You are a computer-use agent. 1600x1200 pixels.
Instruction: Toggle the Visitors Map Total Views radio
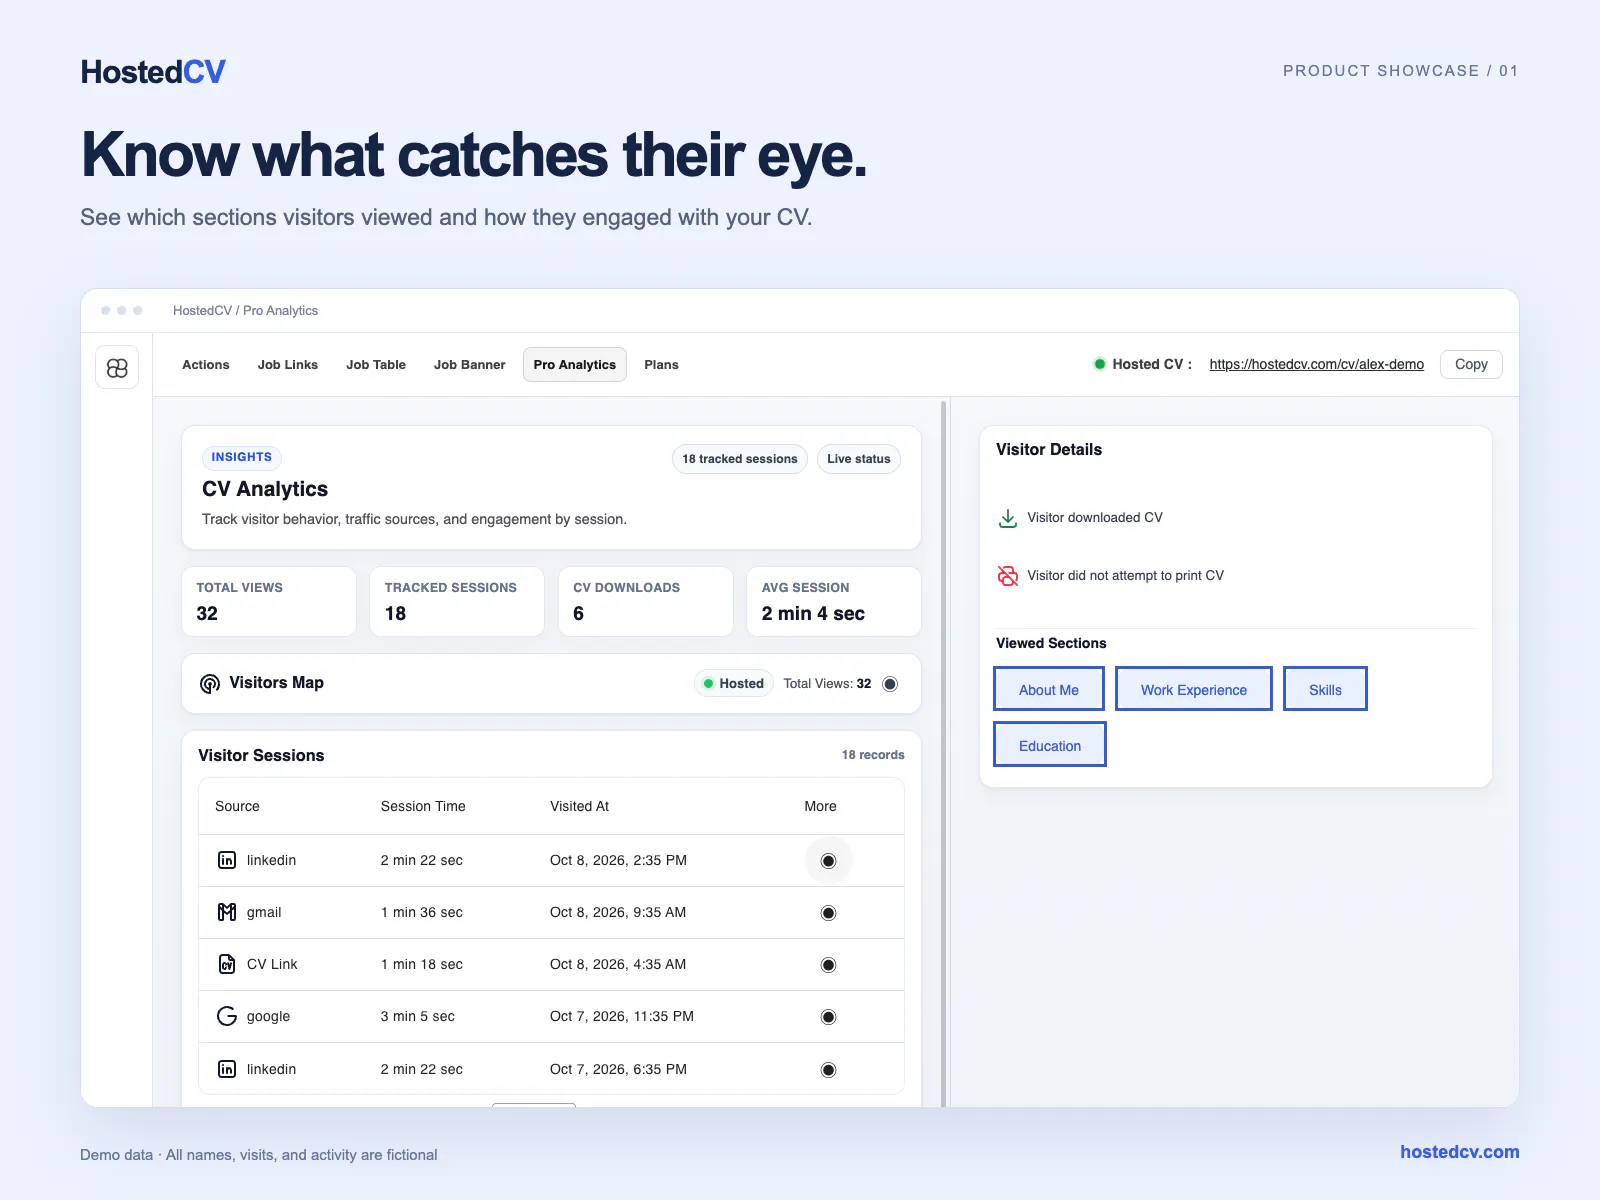pos(890,684)
